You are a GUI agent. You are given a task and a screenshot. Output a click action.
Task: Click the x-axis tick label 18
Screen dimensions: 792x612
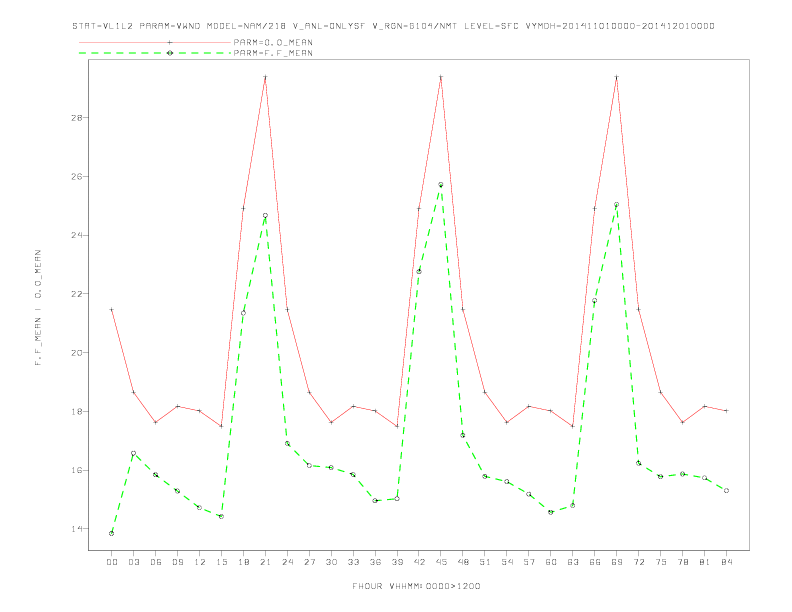point(243,562)
